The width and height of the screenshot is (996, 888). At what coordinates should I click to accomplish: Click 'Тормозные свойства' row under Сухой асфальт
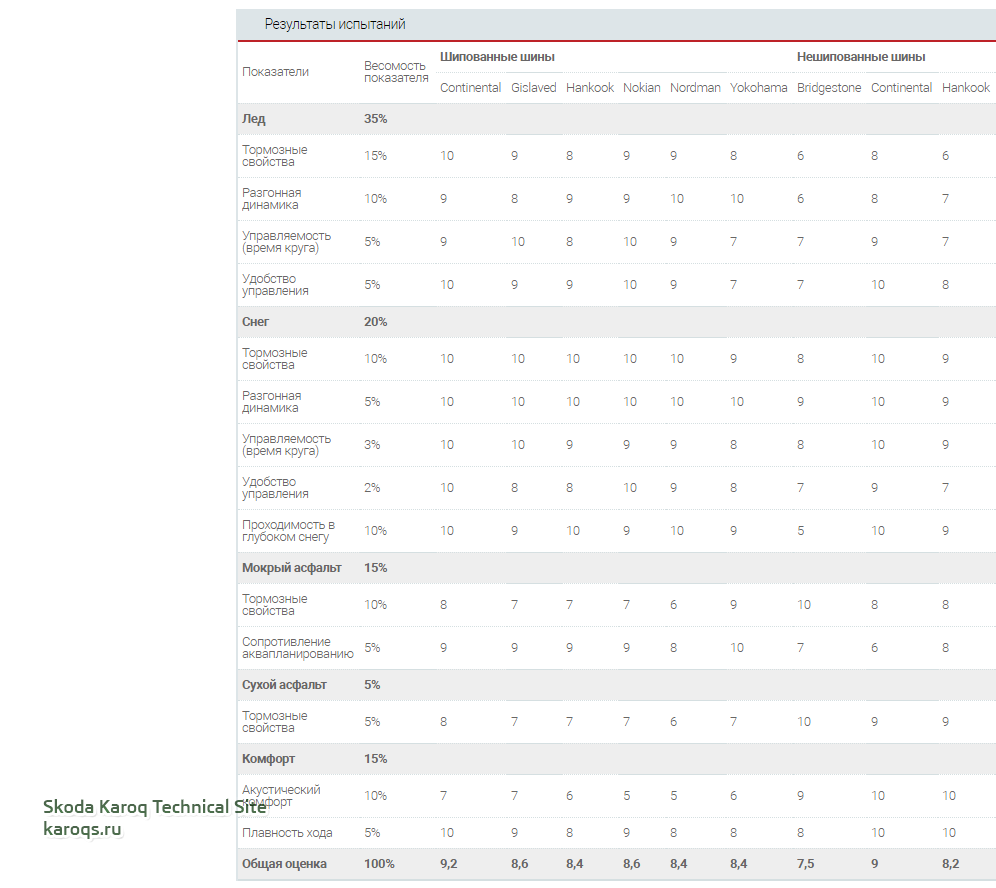[x=274, y=722]
